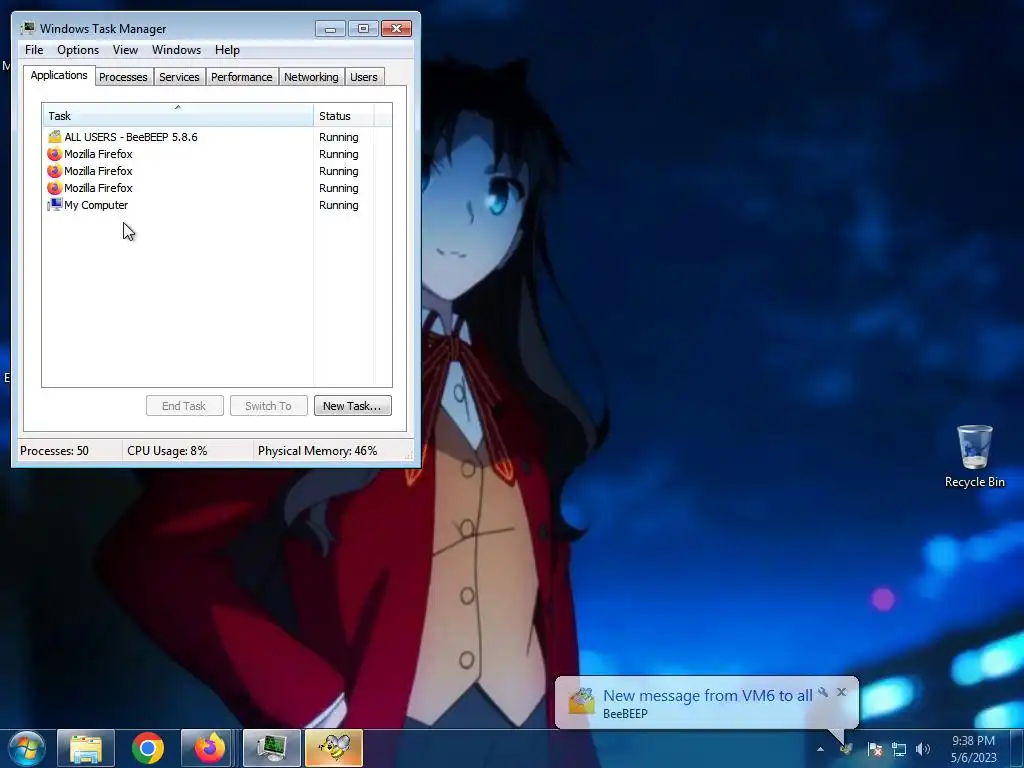The image size is (1024, 768).
Task: Open the notification balloon wrench options
Action: [x=823, y=692]
